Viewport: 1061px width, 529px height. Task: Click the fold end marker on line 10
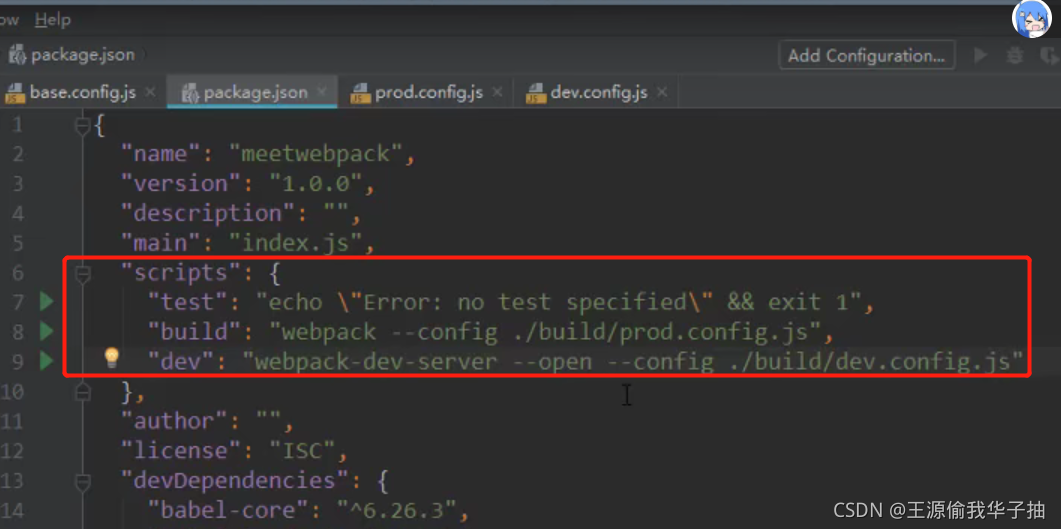(83, 392)
